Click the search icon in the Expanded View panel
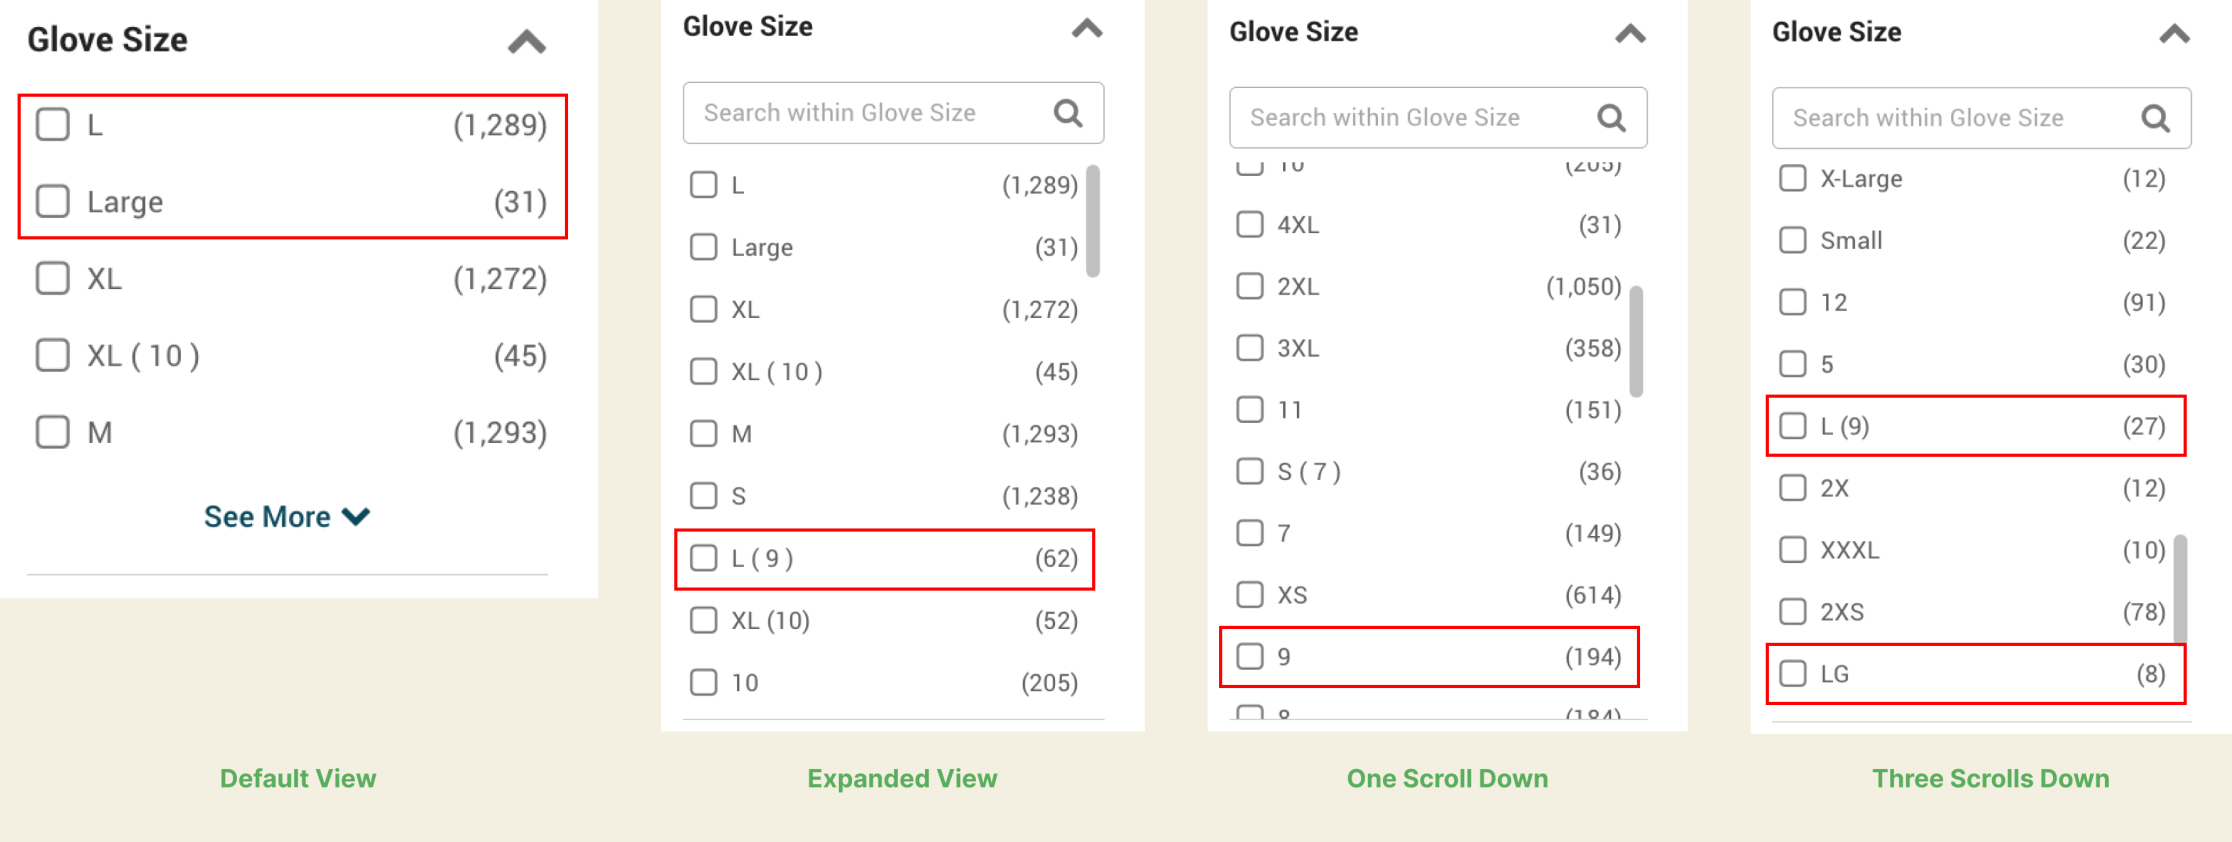Image resolution: width=2232 pixels, height=842 pixels. click(1067, 112)
